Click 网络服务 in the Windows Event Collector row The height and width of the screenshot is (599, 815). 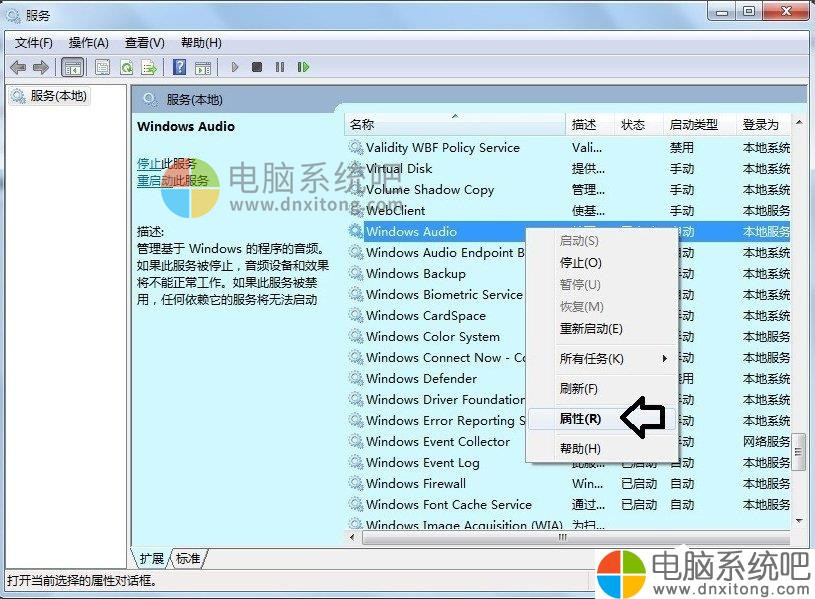(766, 441)
